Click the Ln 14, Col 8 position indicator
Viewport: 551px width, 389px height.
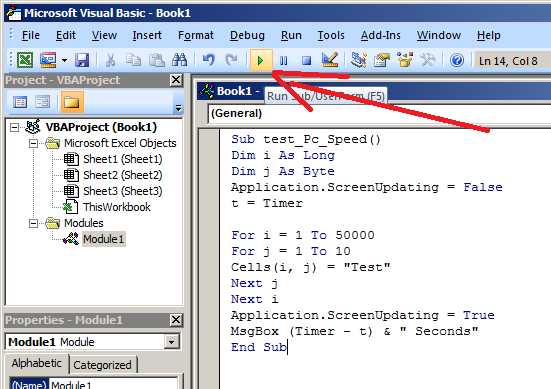point(508,61)
